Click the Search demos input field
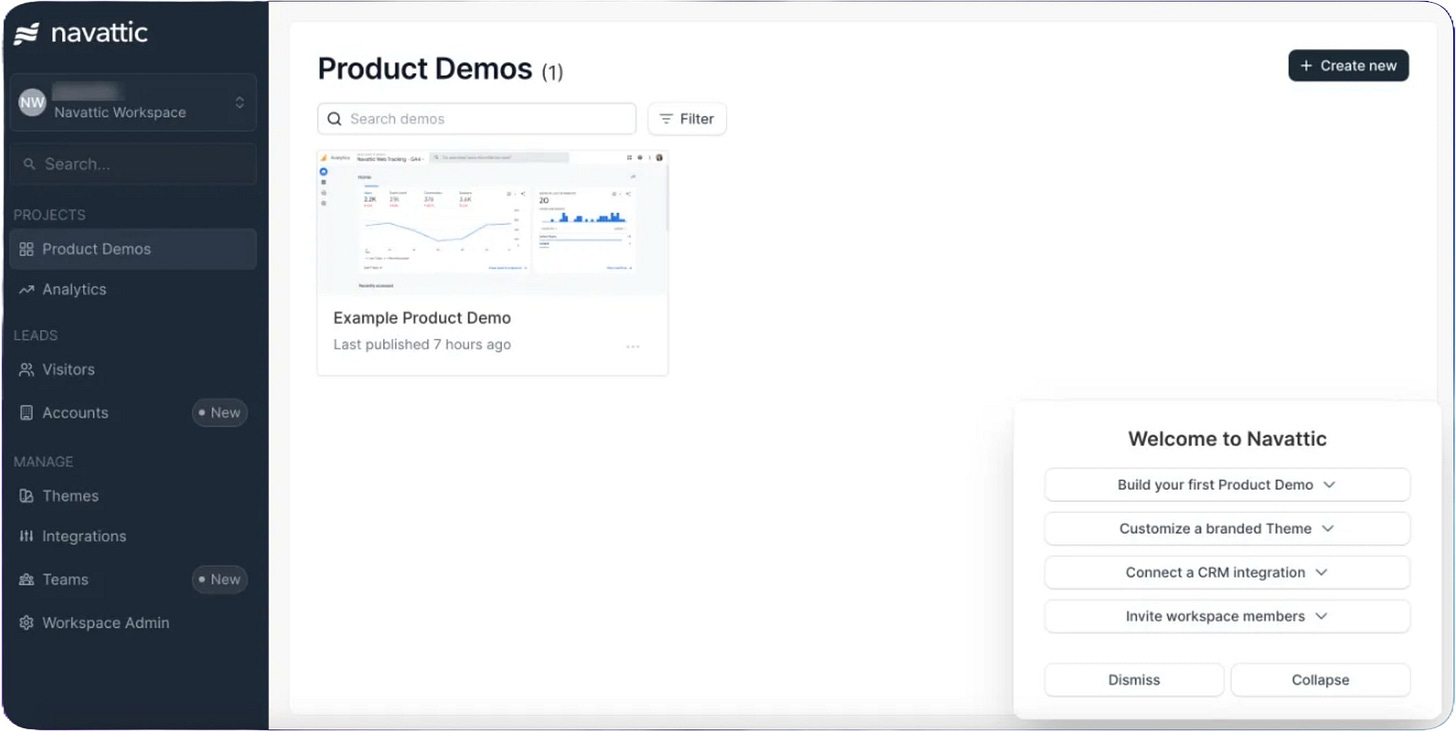 477,118
